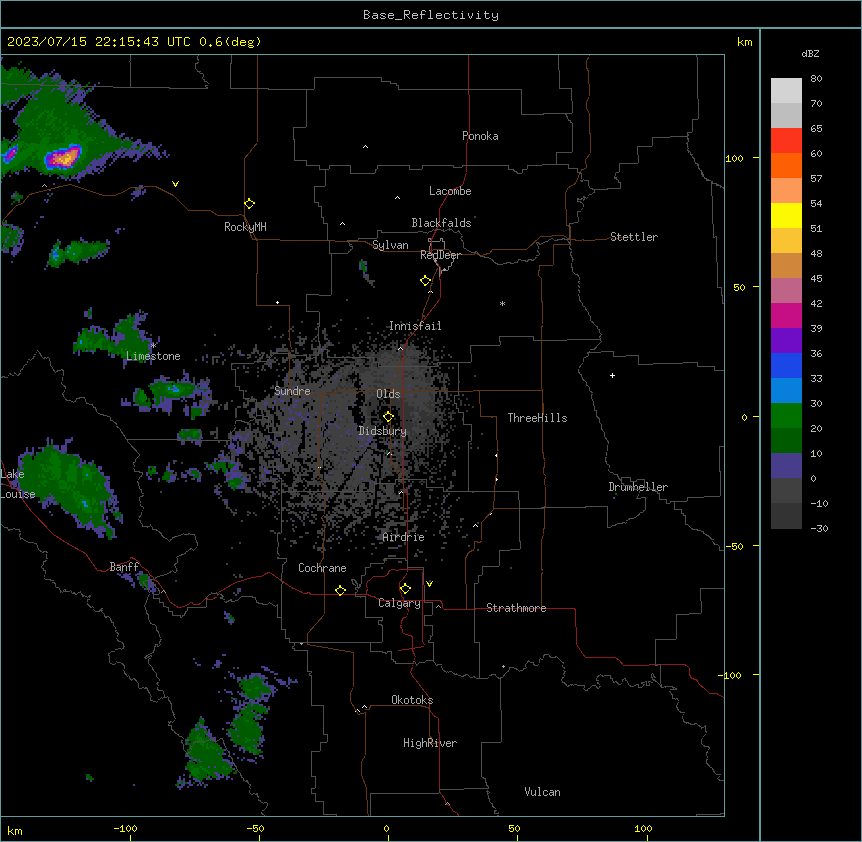Click the Base_Reflectivity title
The width and height of the screenshot is (862, 842).
point(431,15)
